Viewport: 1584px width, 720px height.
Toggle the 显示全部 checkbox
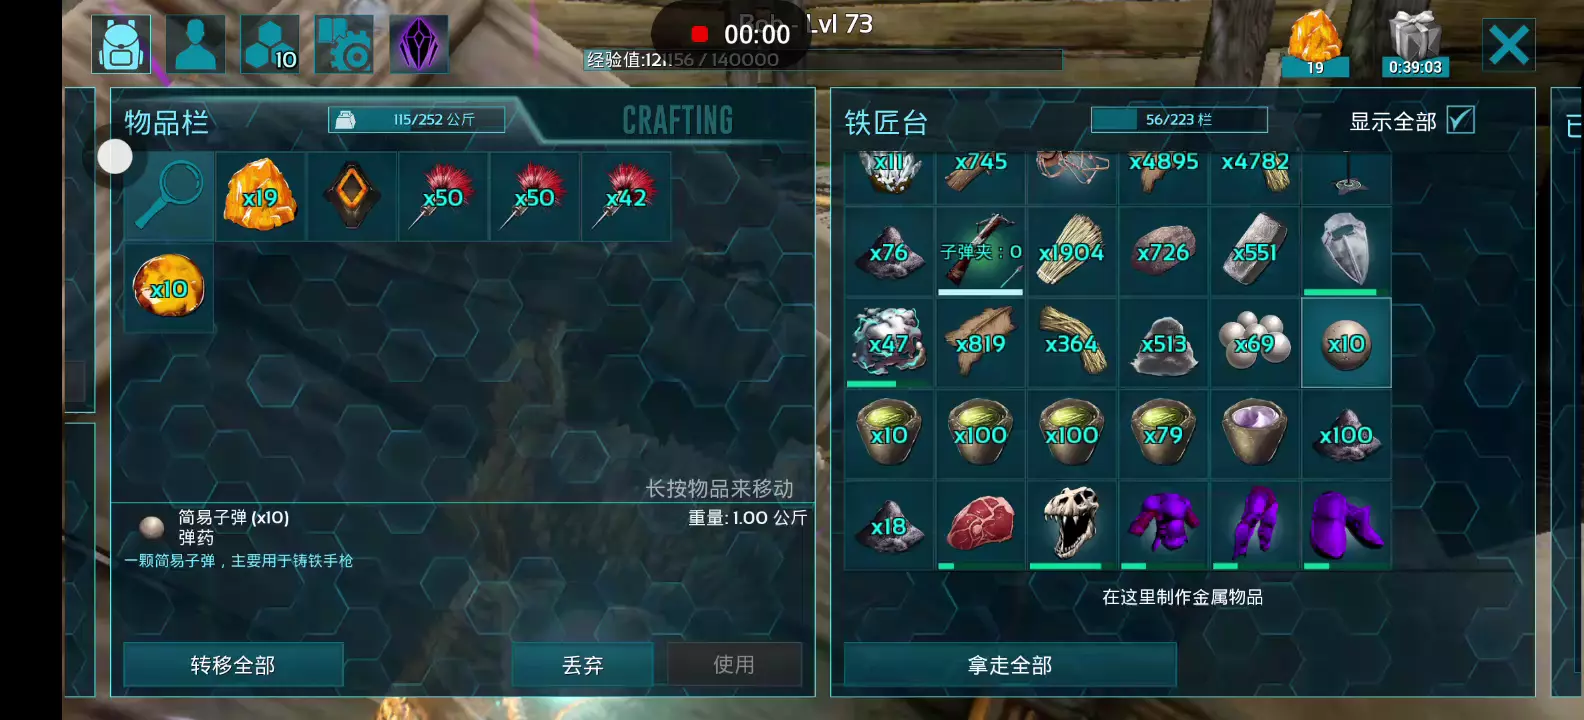1461,120
